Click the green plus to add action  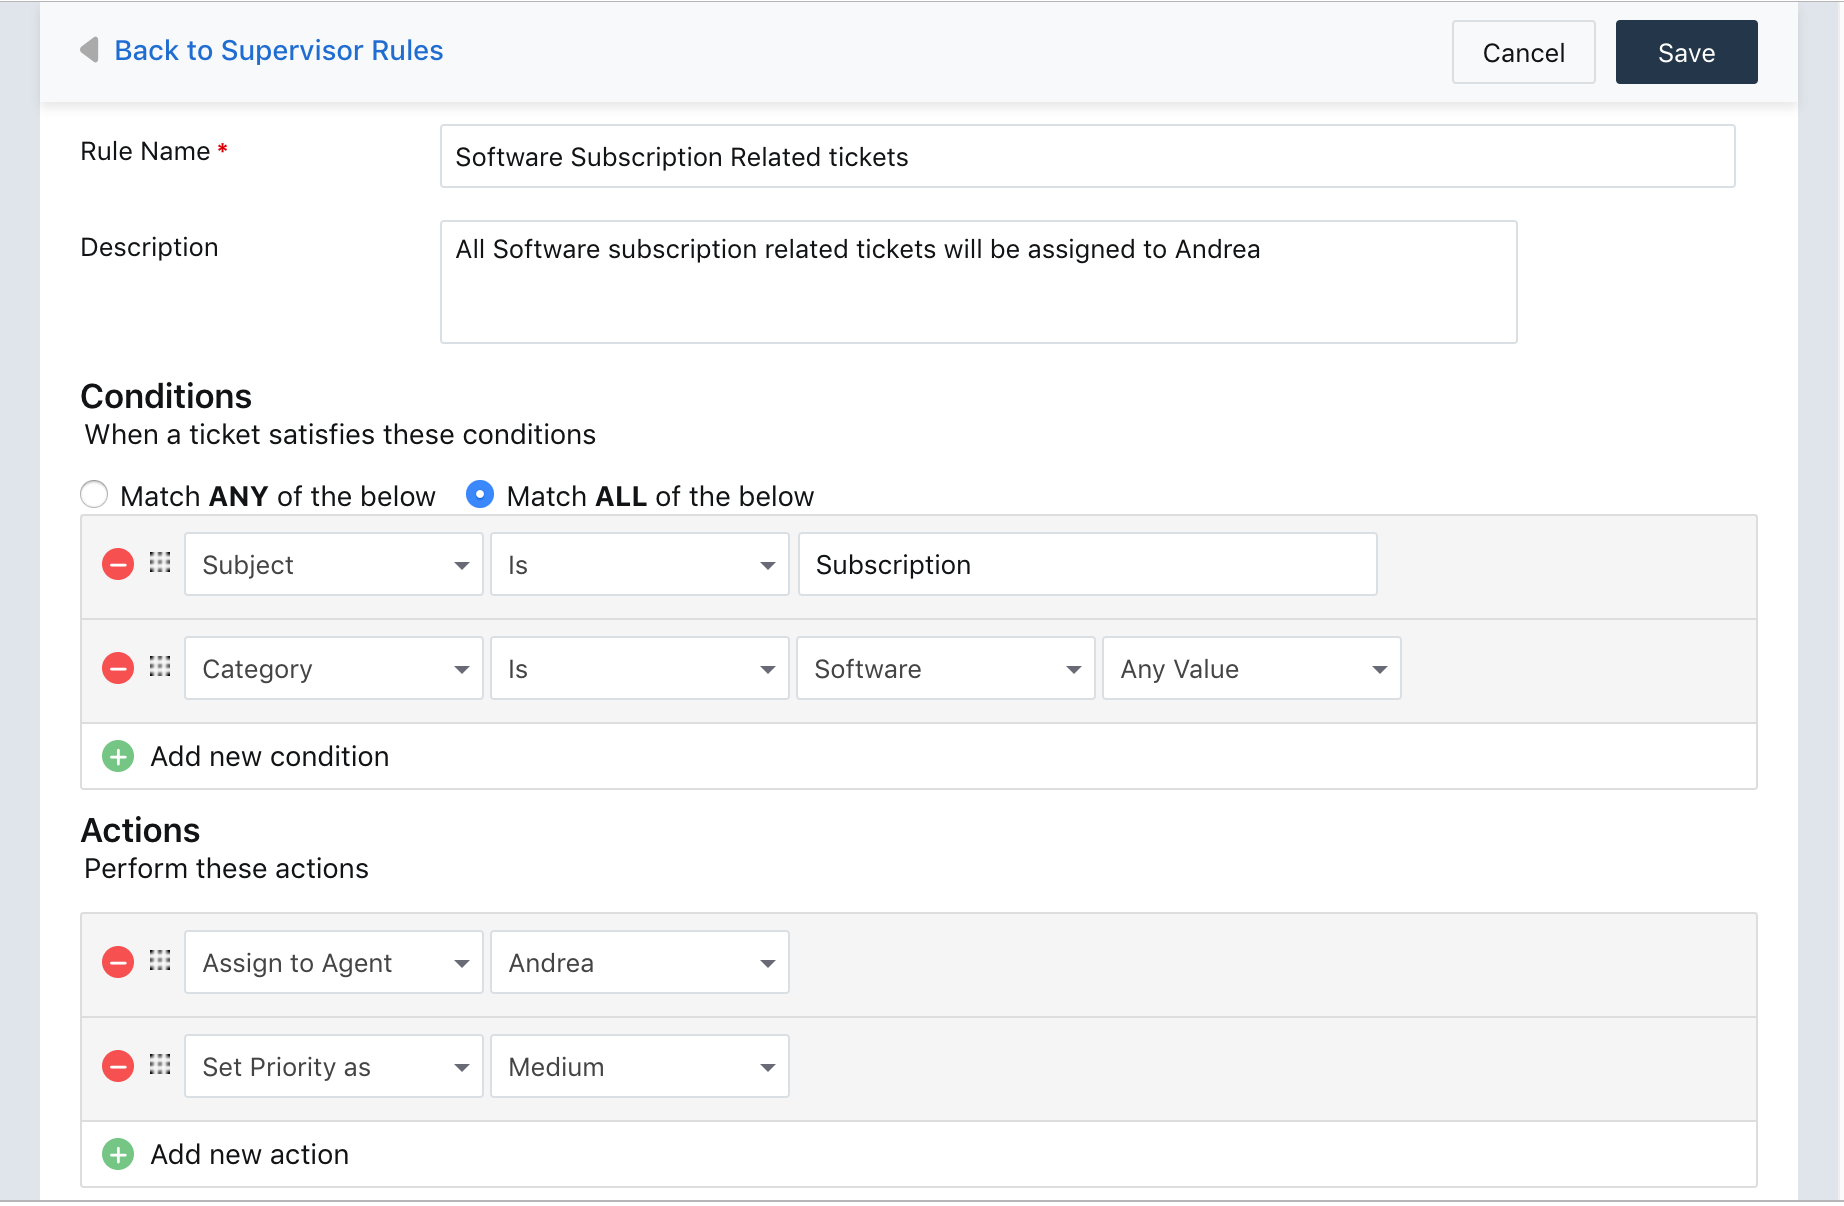[118, 1154]
